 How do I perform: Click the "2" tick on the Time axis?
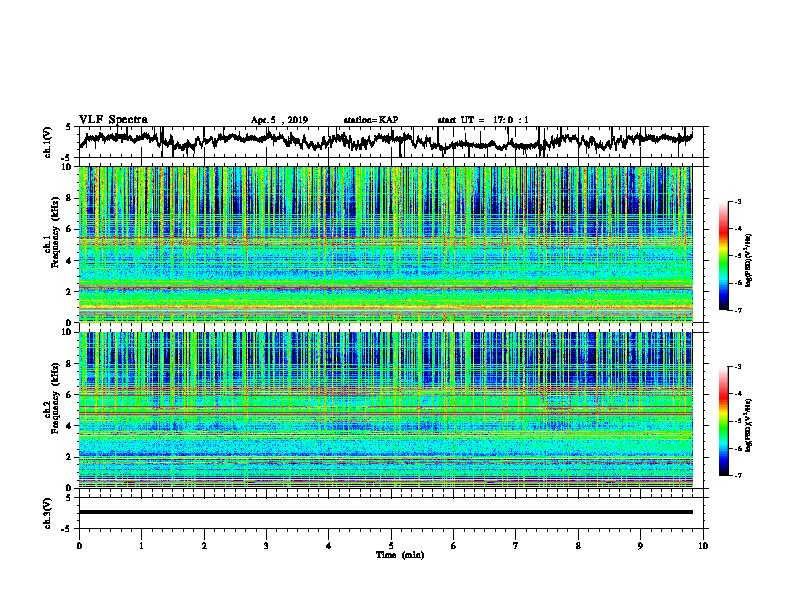pyautogui.click(x=204, y=546)
